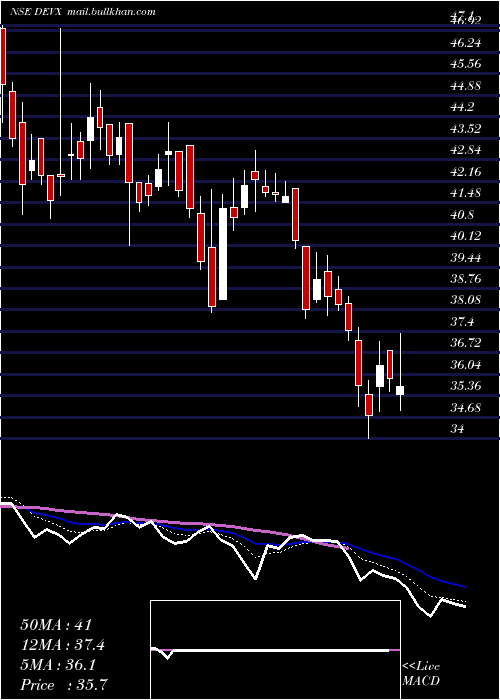Click the NSE DEVX chart title
This screenshot has width=500, height=700.
tap(37, 12)
